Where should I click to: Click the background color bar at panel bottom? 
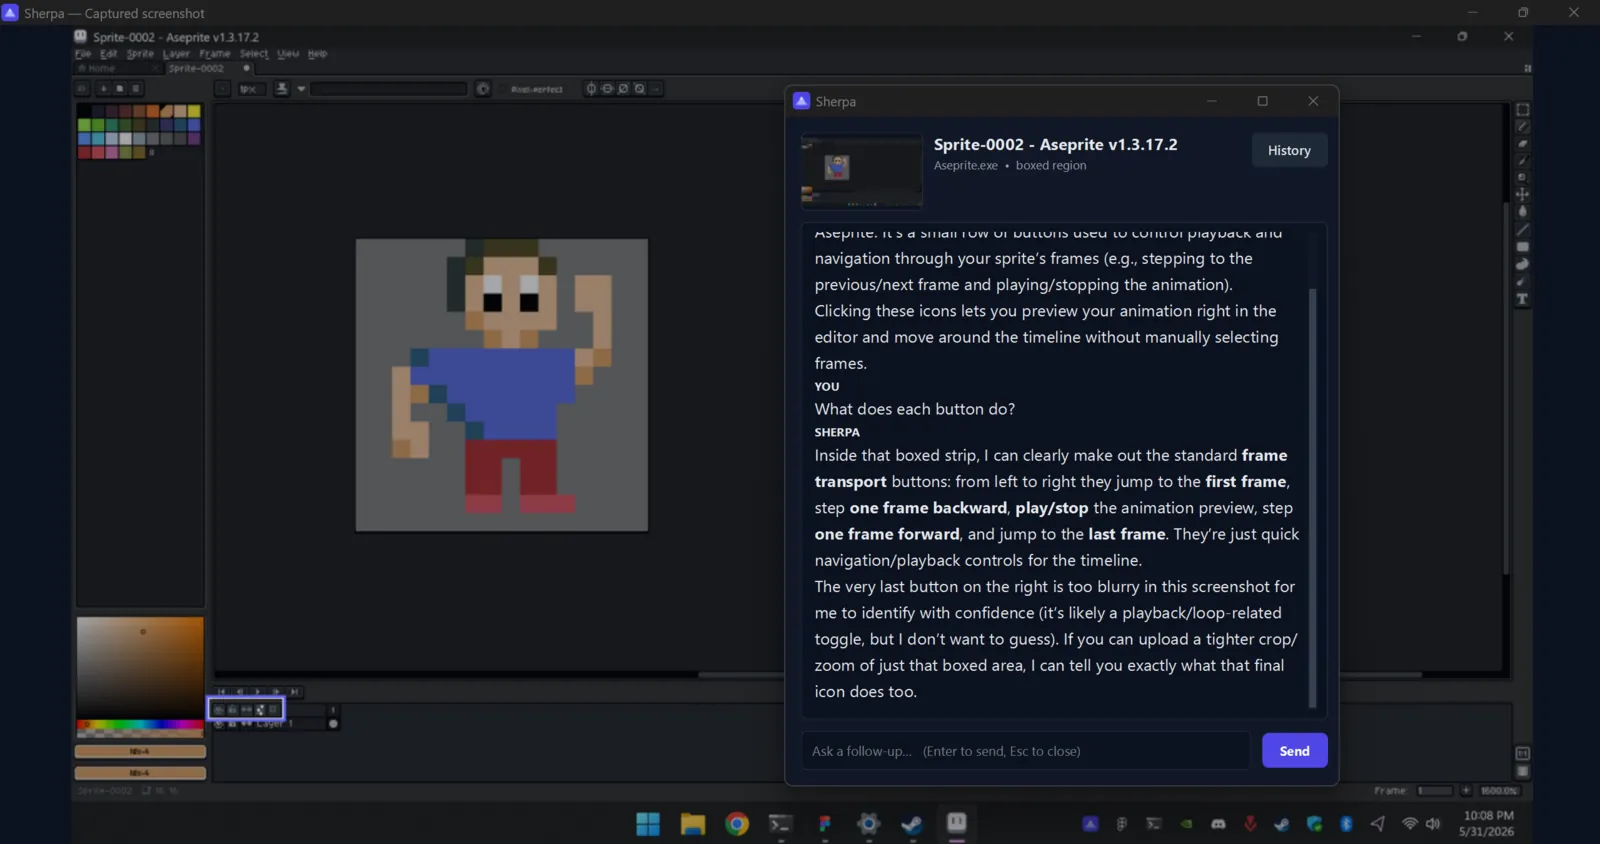click(140, 773)
